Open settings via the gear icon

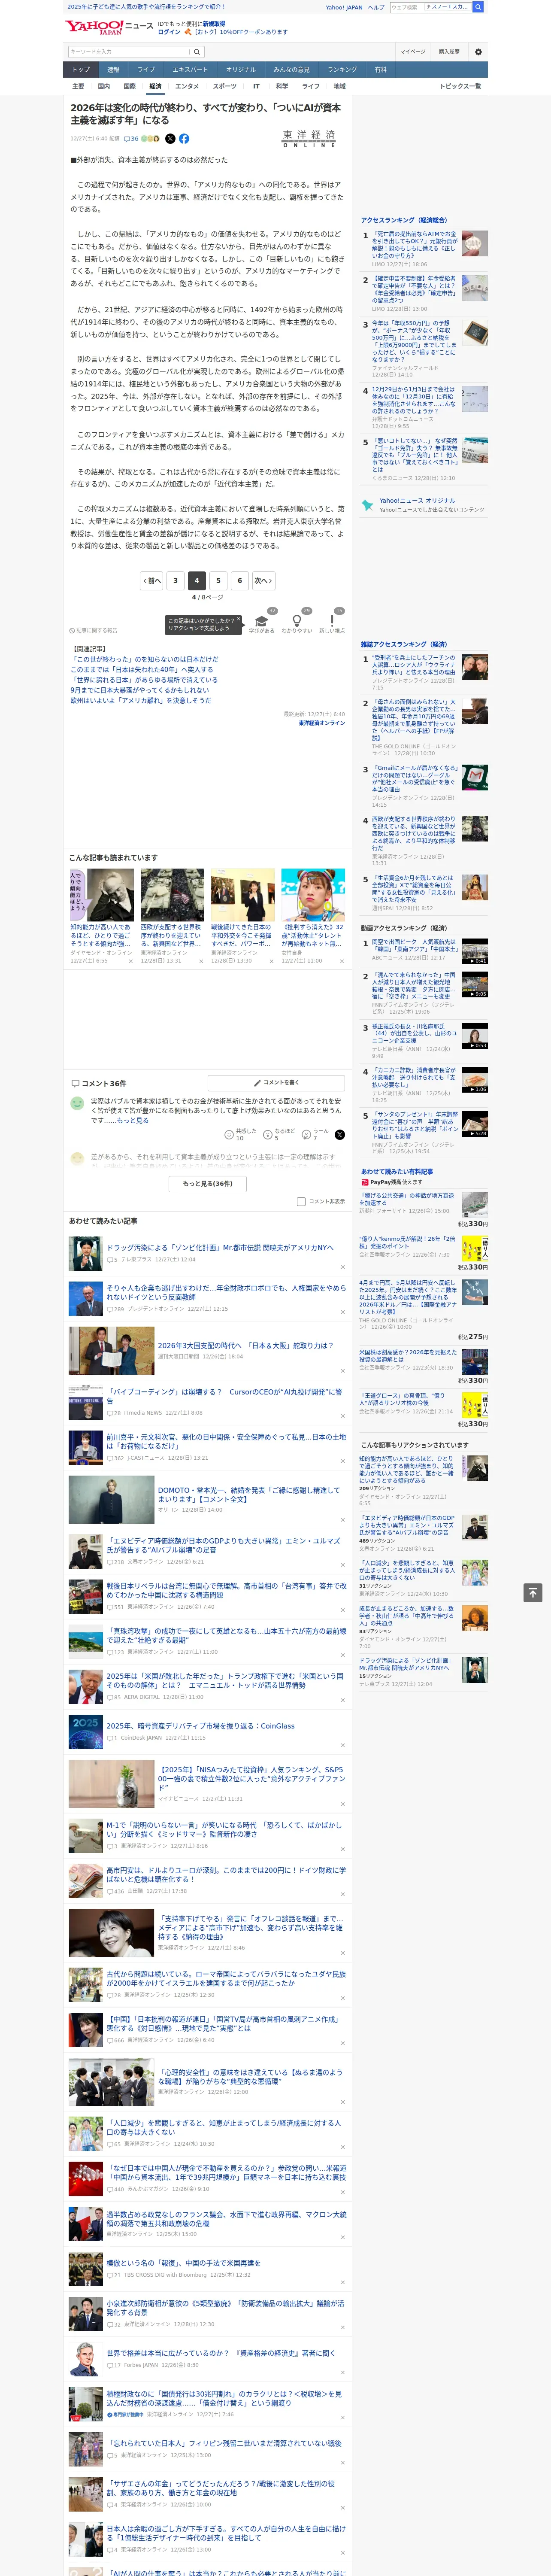click(478, 51)
